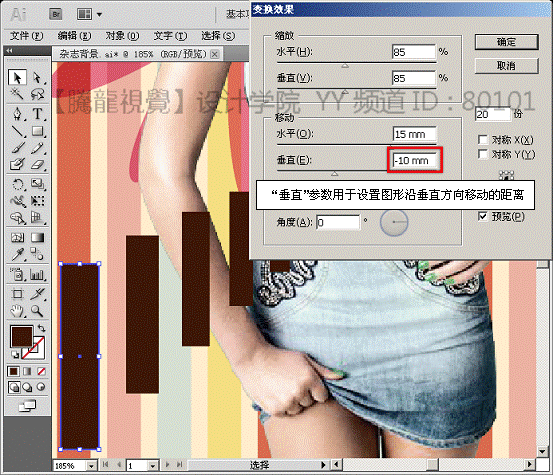Open the 选择(S) menu
The width and height of the screenshot is (553, 475).
218,36
